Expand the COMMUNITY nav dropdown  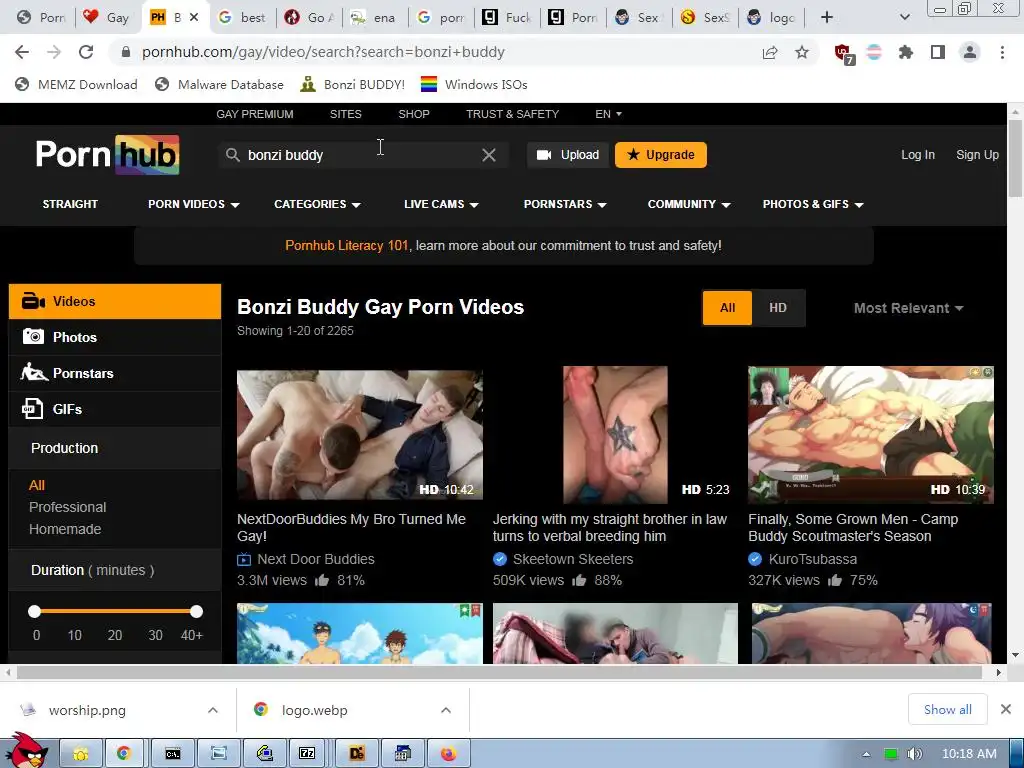pos(688,204)
